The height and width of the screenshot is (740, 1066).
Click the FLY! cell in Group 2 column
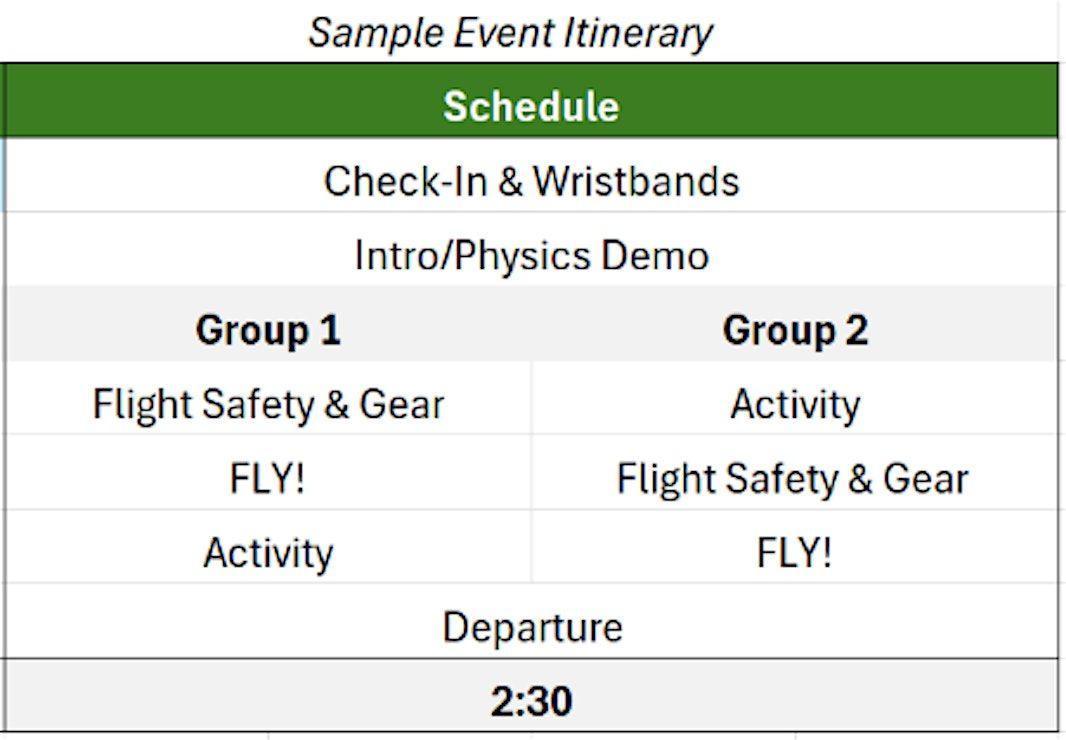pyautogui.click(x=795, y=553)
